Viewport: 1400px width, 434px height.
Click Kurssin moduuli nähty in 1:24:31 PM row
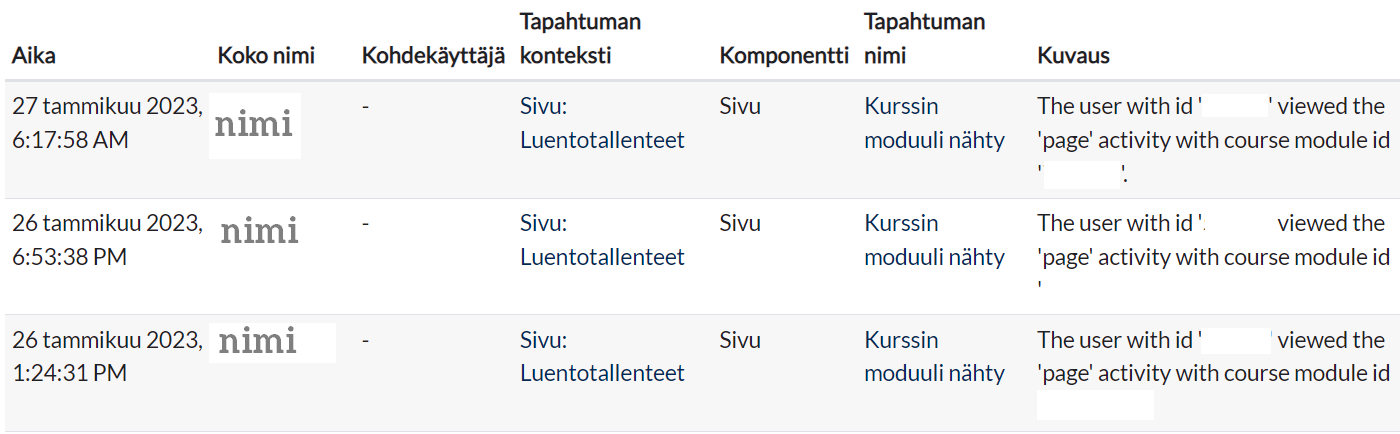934,356
